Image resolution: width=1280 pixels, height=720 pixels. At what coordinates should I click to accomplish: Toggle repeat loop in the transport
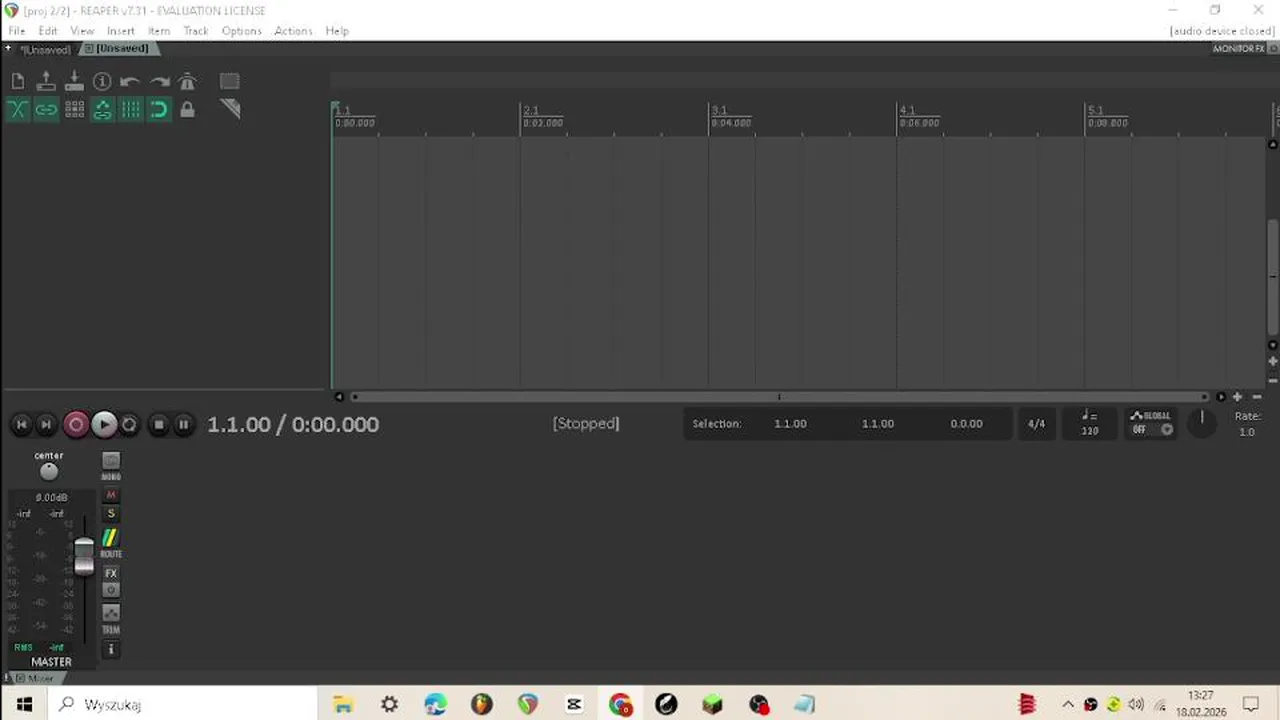click(129, 425)
